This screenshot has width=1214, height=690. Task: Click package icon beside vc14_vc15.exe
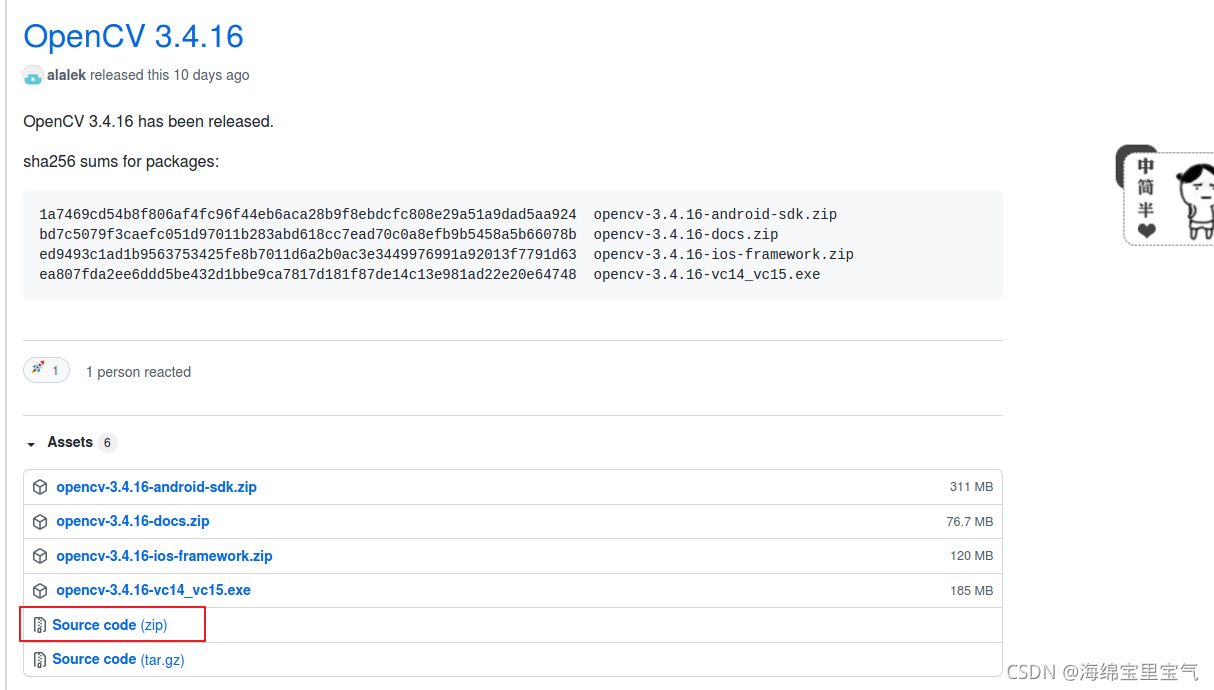pyautogui.click(x=40, y=590)
